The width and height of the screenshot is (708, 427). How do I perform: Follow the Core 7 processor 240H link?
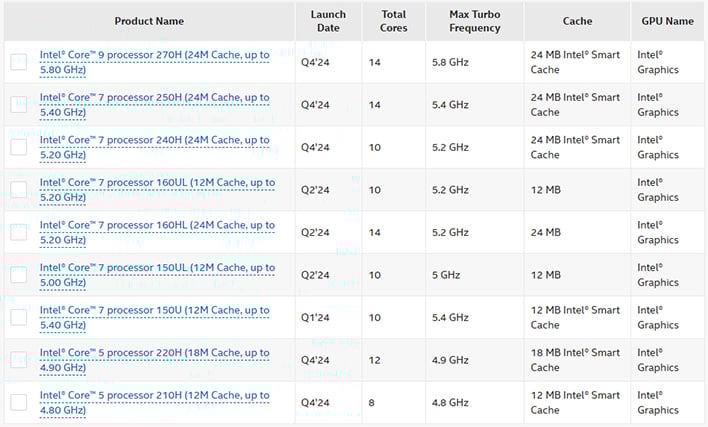(x=154, y=147)
